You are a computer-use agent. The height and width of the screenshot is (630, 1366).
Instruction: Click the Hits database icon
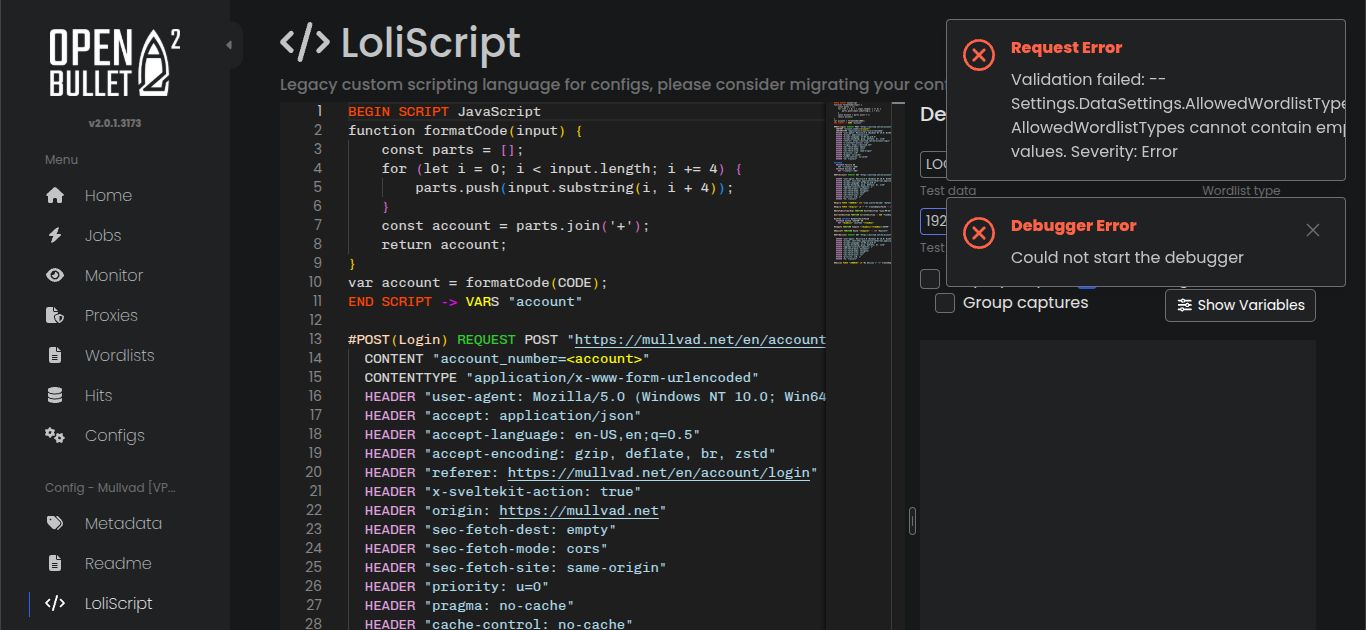(x=55, y=395)
